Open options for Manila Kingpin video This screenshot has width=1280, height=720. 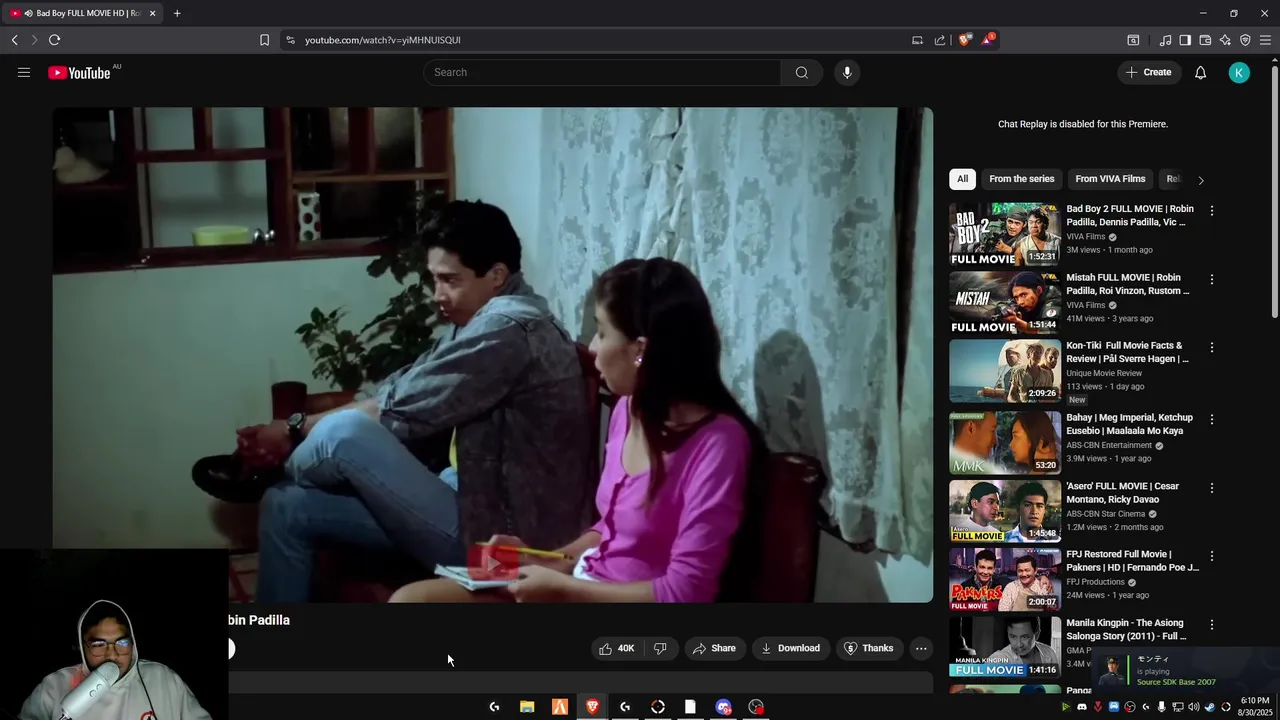[1211, 624]
